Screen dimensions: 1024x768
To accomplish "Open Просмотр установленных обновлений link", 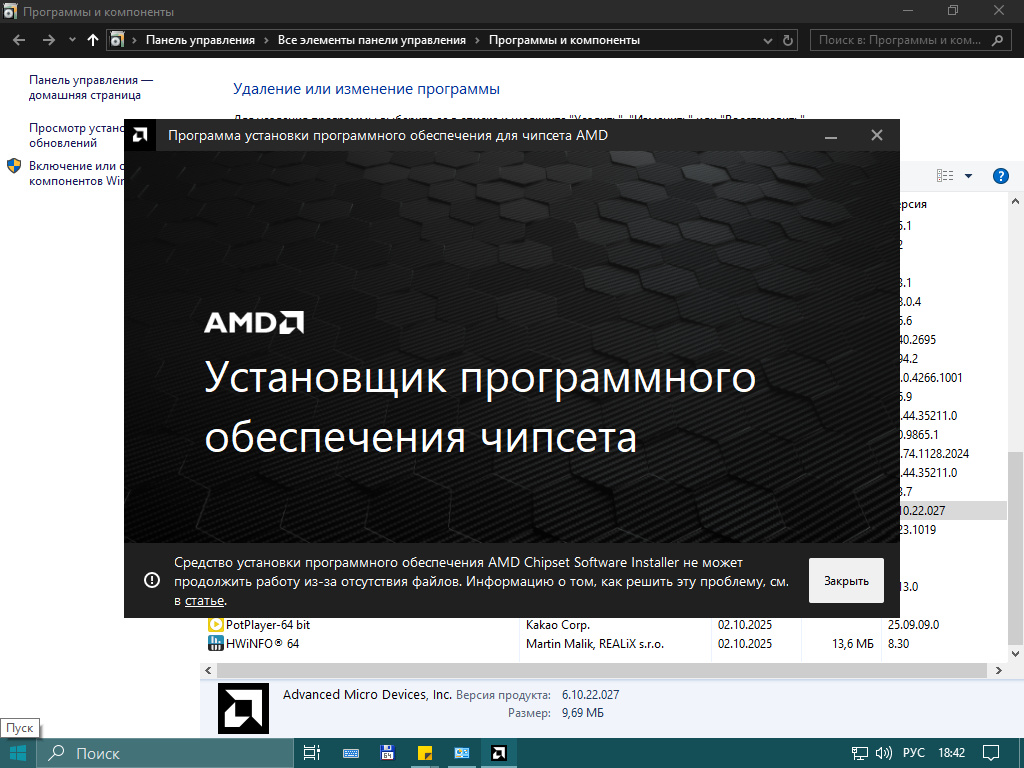I will (x=76, y=135).
